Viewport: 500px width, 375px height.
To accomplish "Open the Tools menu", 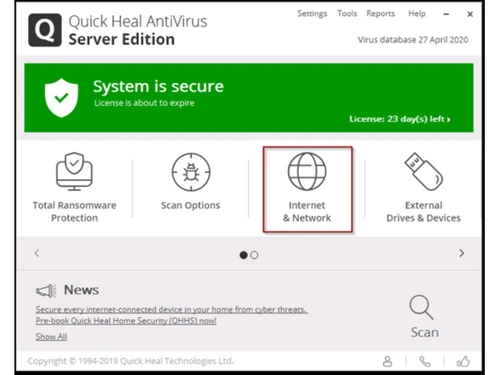I will coord(347,13).
